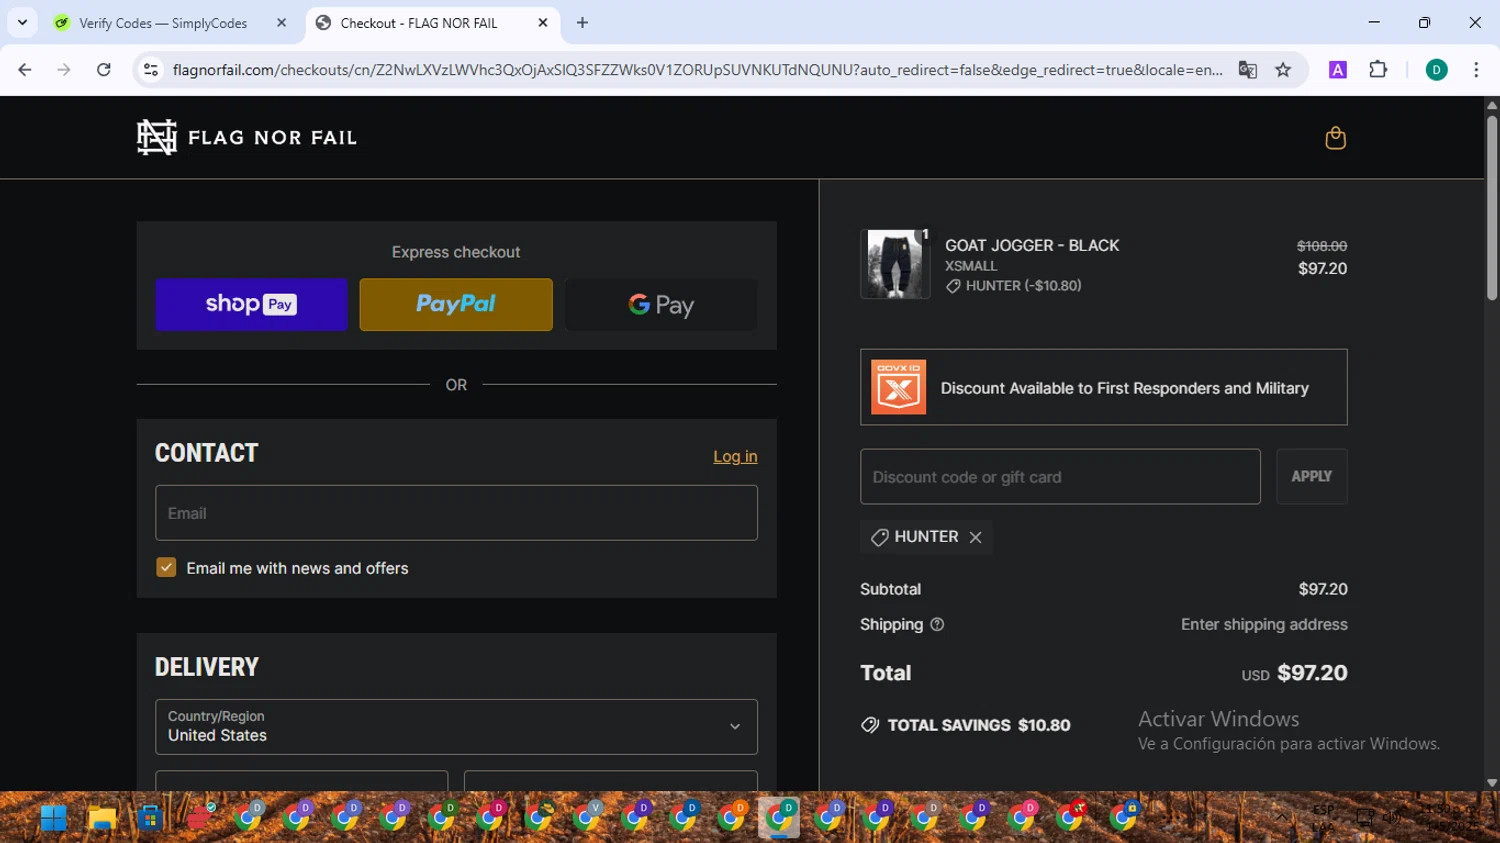Click the Total Savings tag icon
The image size is (1500, 843).
[x=870, y=725]
